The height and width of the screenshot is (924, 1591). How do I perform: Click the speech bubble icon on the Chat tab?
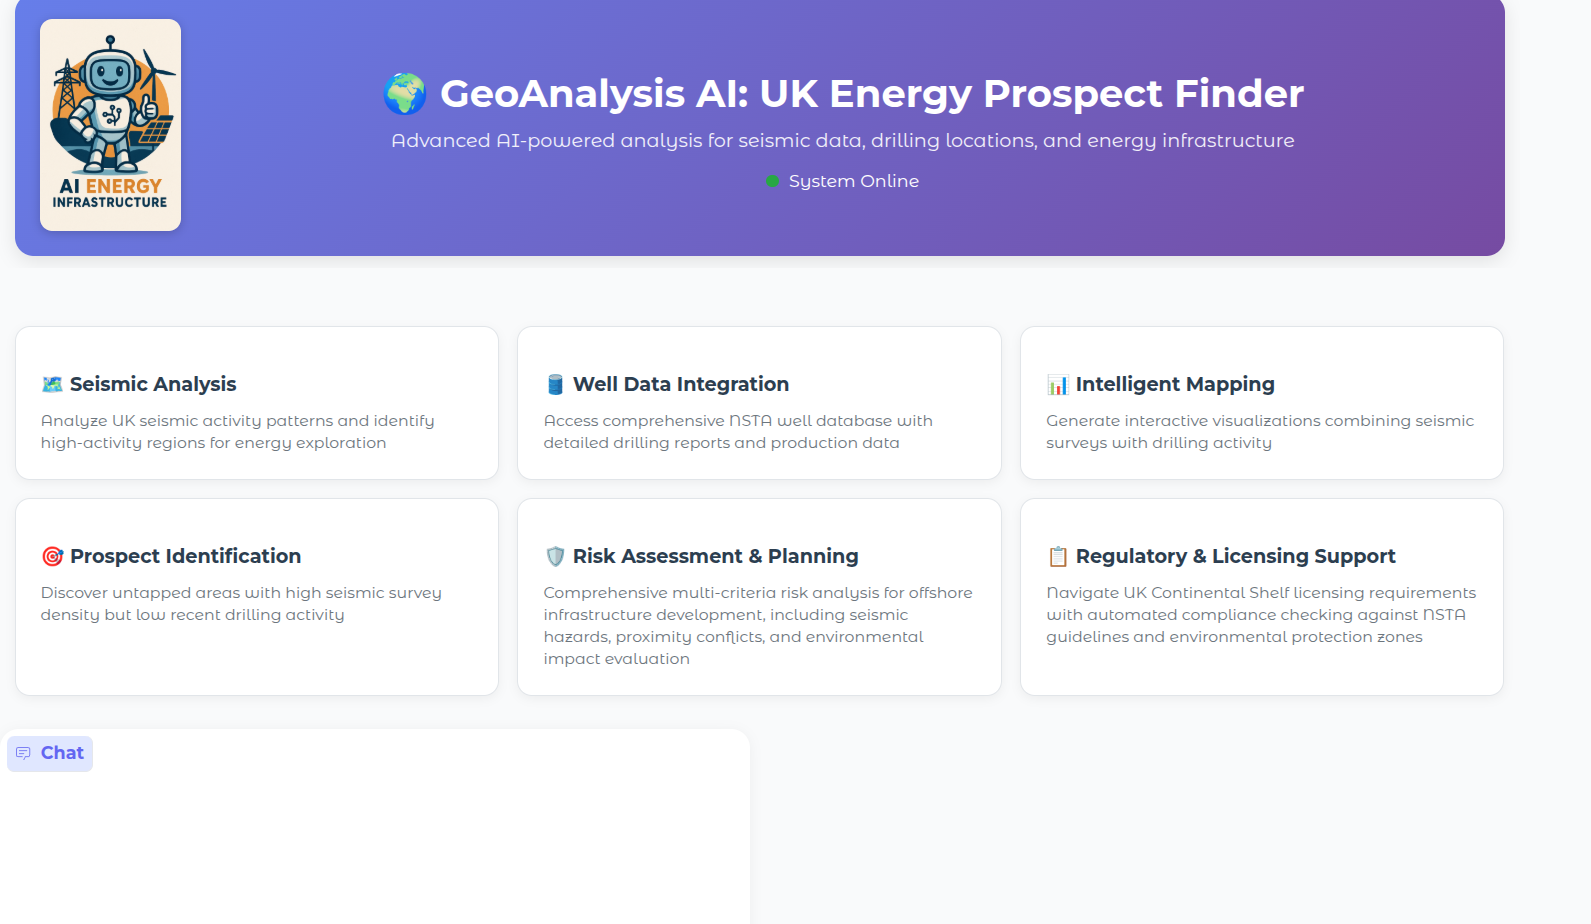(x=23, y=753)
